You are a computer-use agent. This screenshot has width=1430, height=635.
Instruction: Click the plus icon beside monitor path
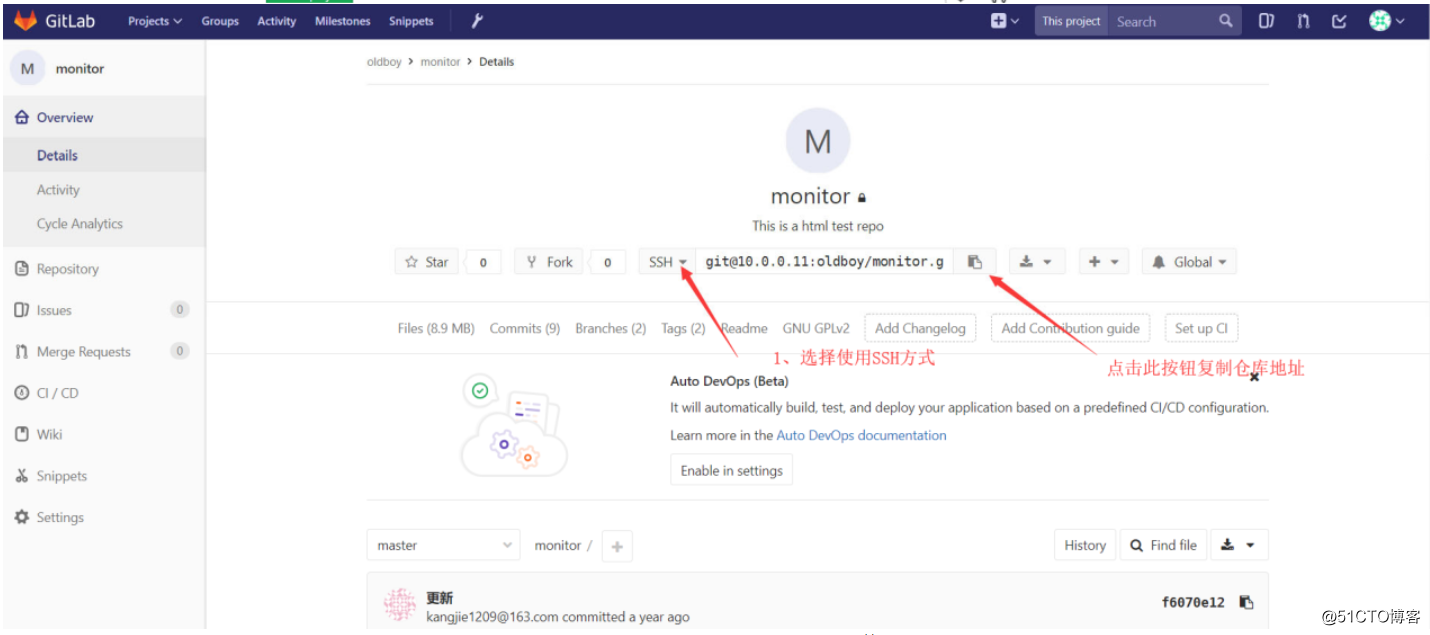(617, 546)
